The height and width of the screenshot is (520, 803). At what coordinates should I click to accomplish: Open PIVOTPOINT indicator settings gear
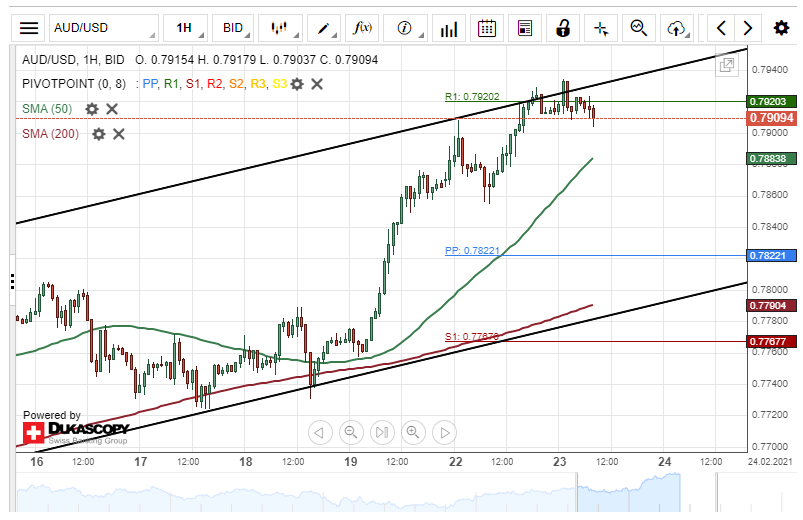click(x=297, y=84)
